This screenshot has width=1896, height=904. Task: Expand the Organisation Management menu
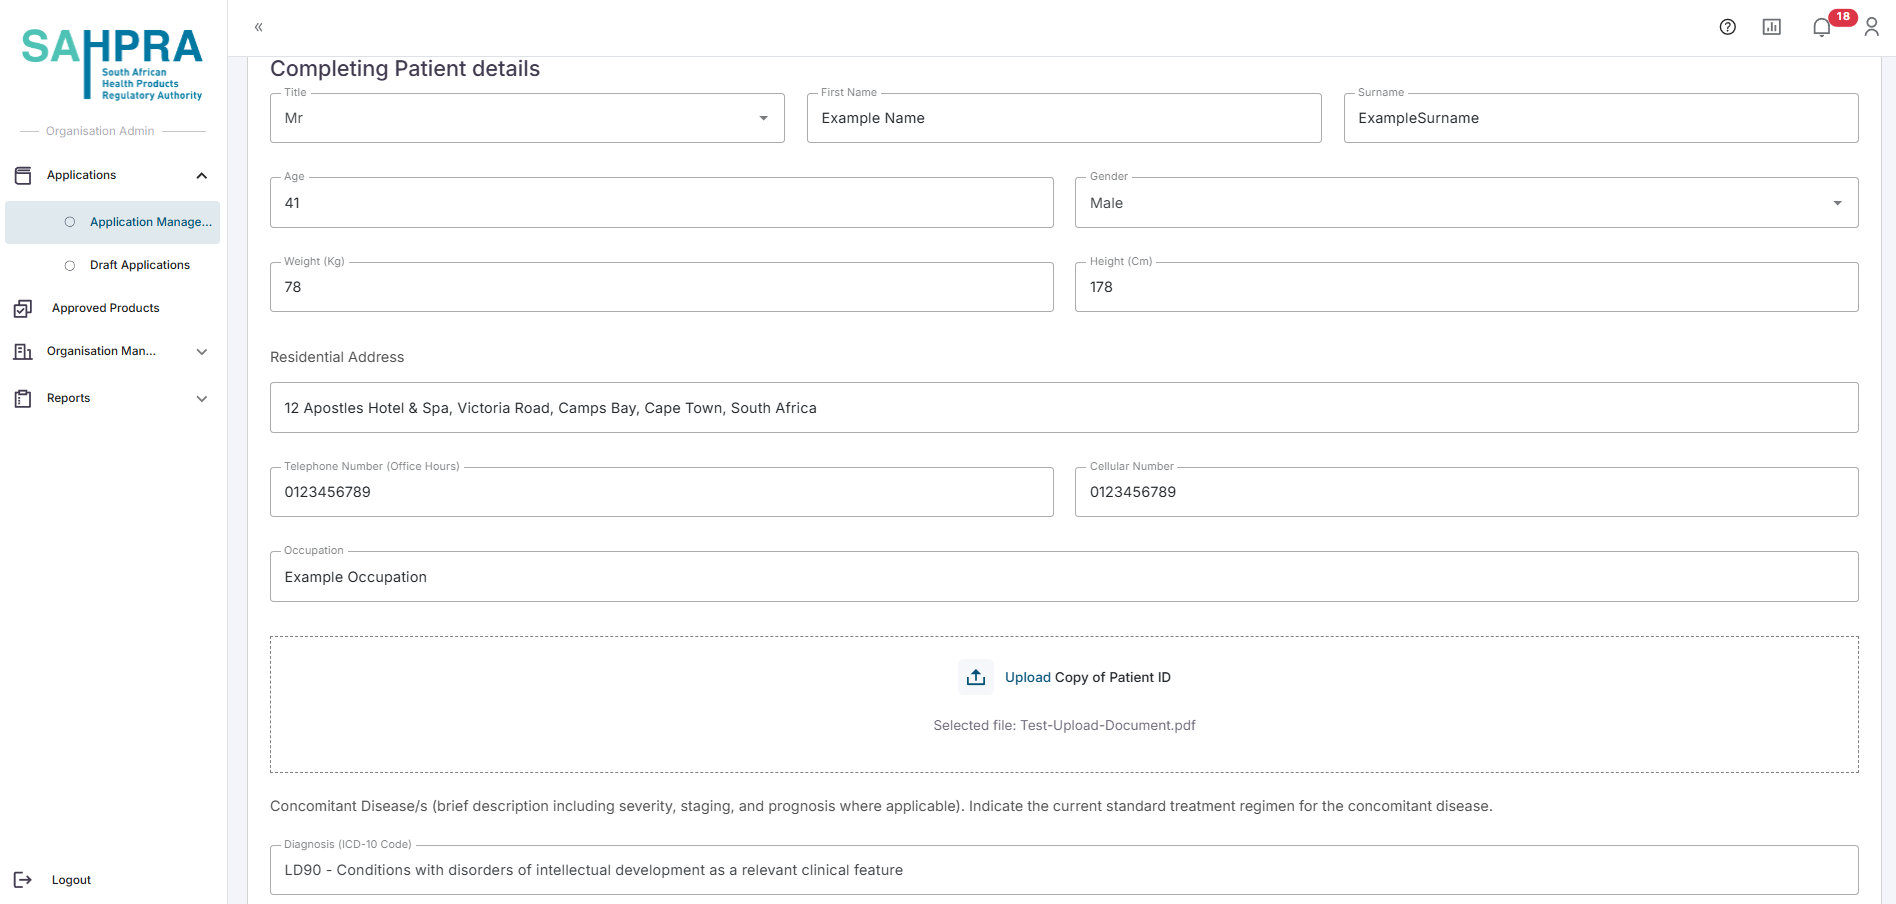[201, 352]
